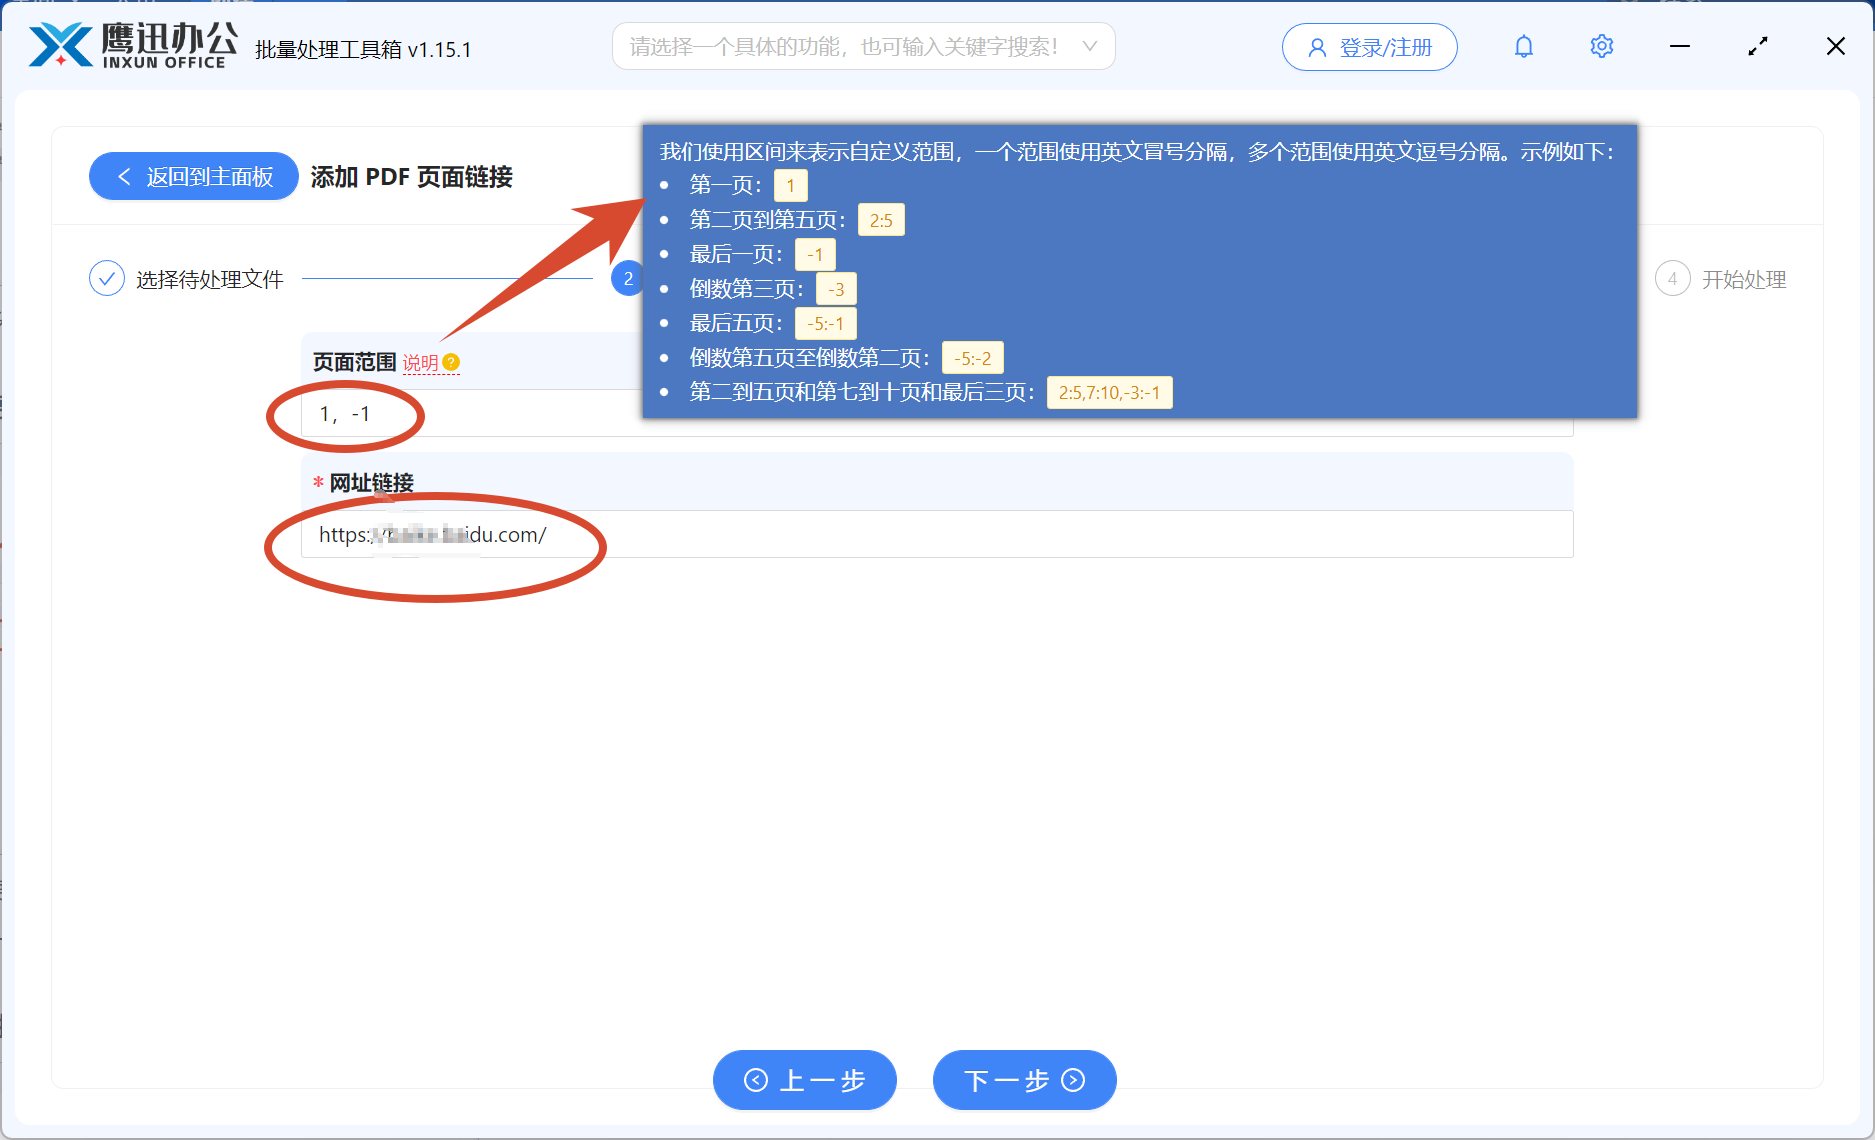Viewport: 1875px width, 1140px height.
Task: Click the 开始处理 step label
Action: pyautogui.click(x=1744, y=279)
